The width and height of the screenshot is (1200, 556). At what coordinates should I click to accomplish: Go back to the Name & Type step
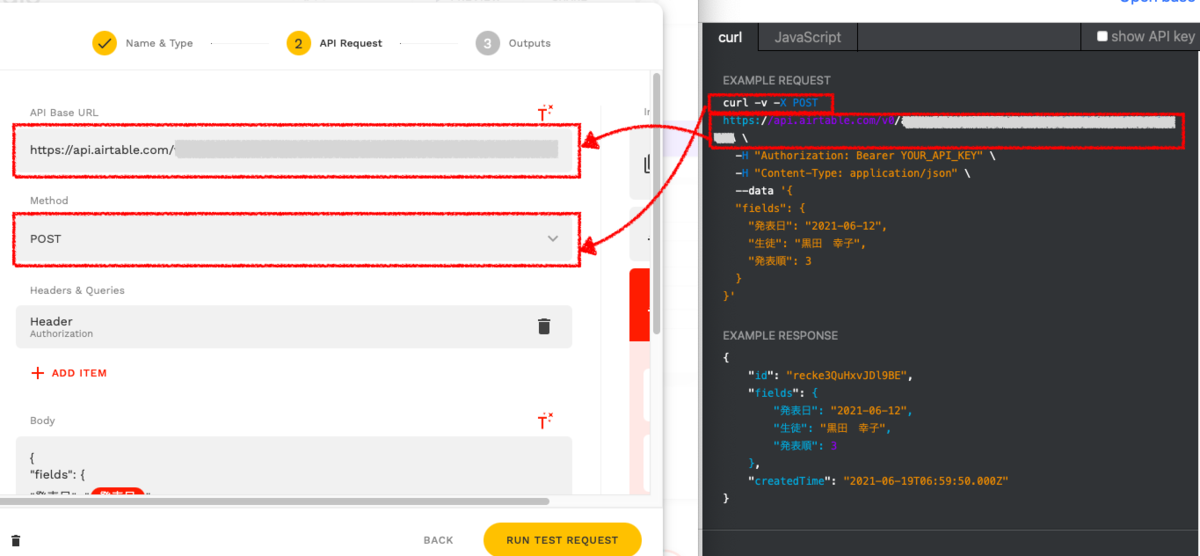pyautogui.click(x=142, y=43)
